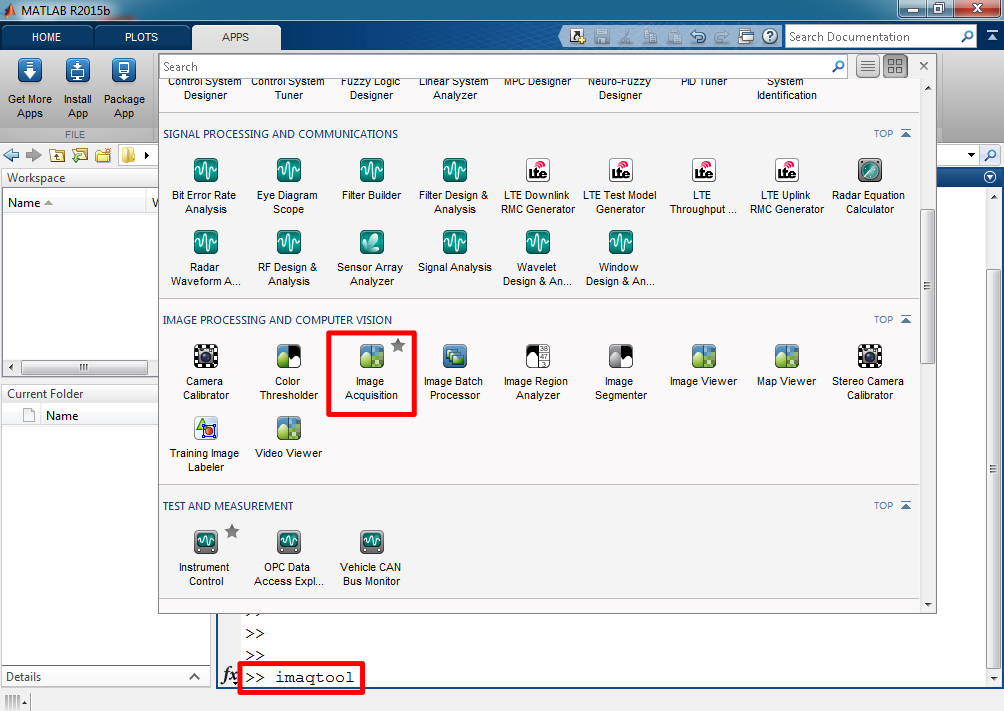Open Wavelet Design & Analysis app
This screenshot has height=711, width=1004.
tap(537, 258)
